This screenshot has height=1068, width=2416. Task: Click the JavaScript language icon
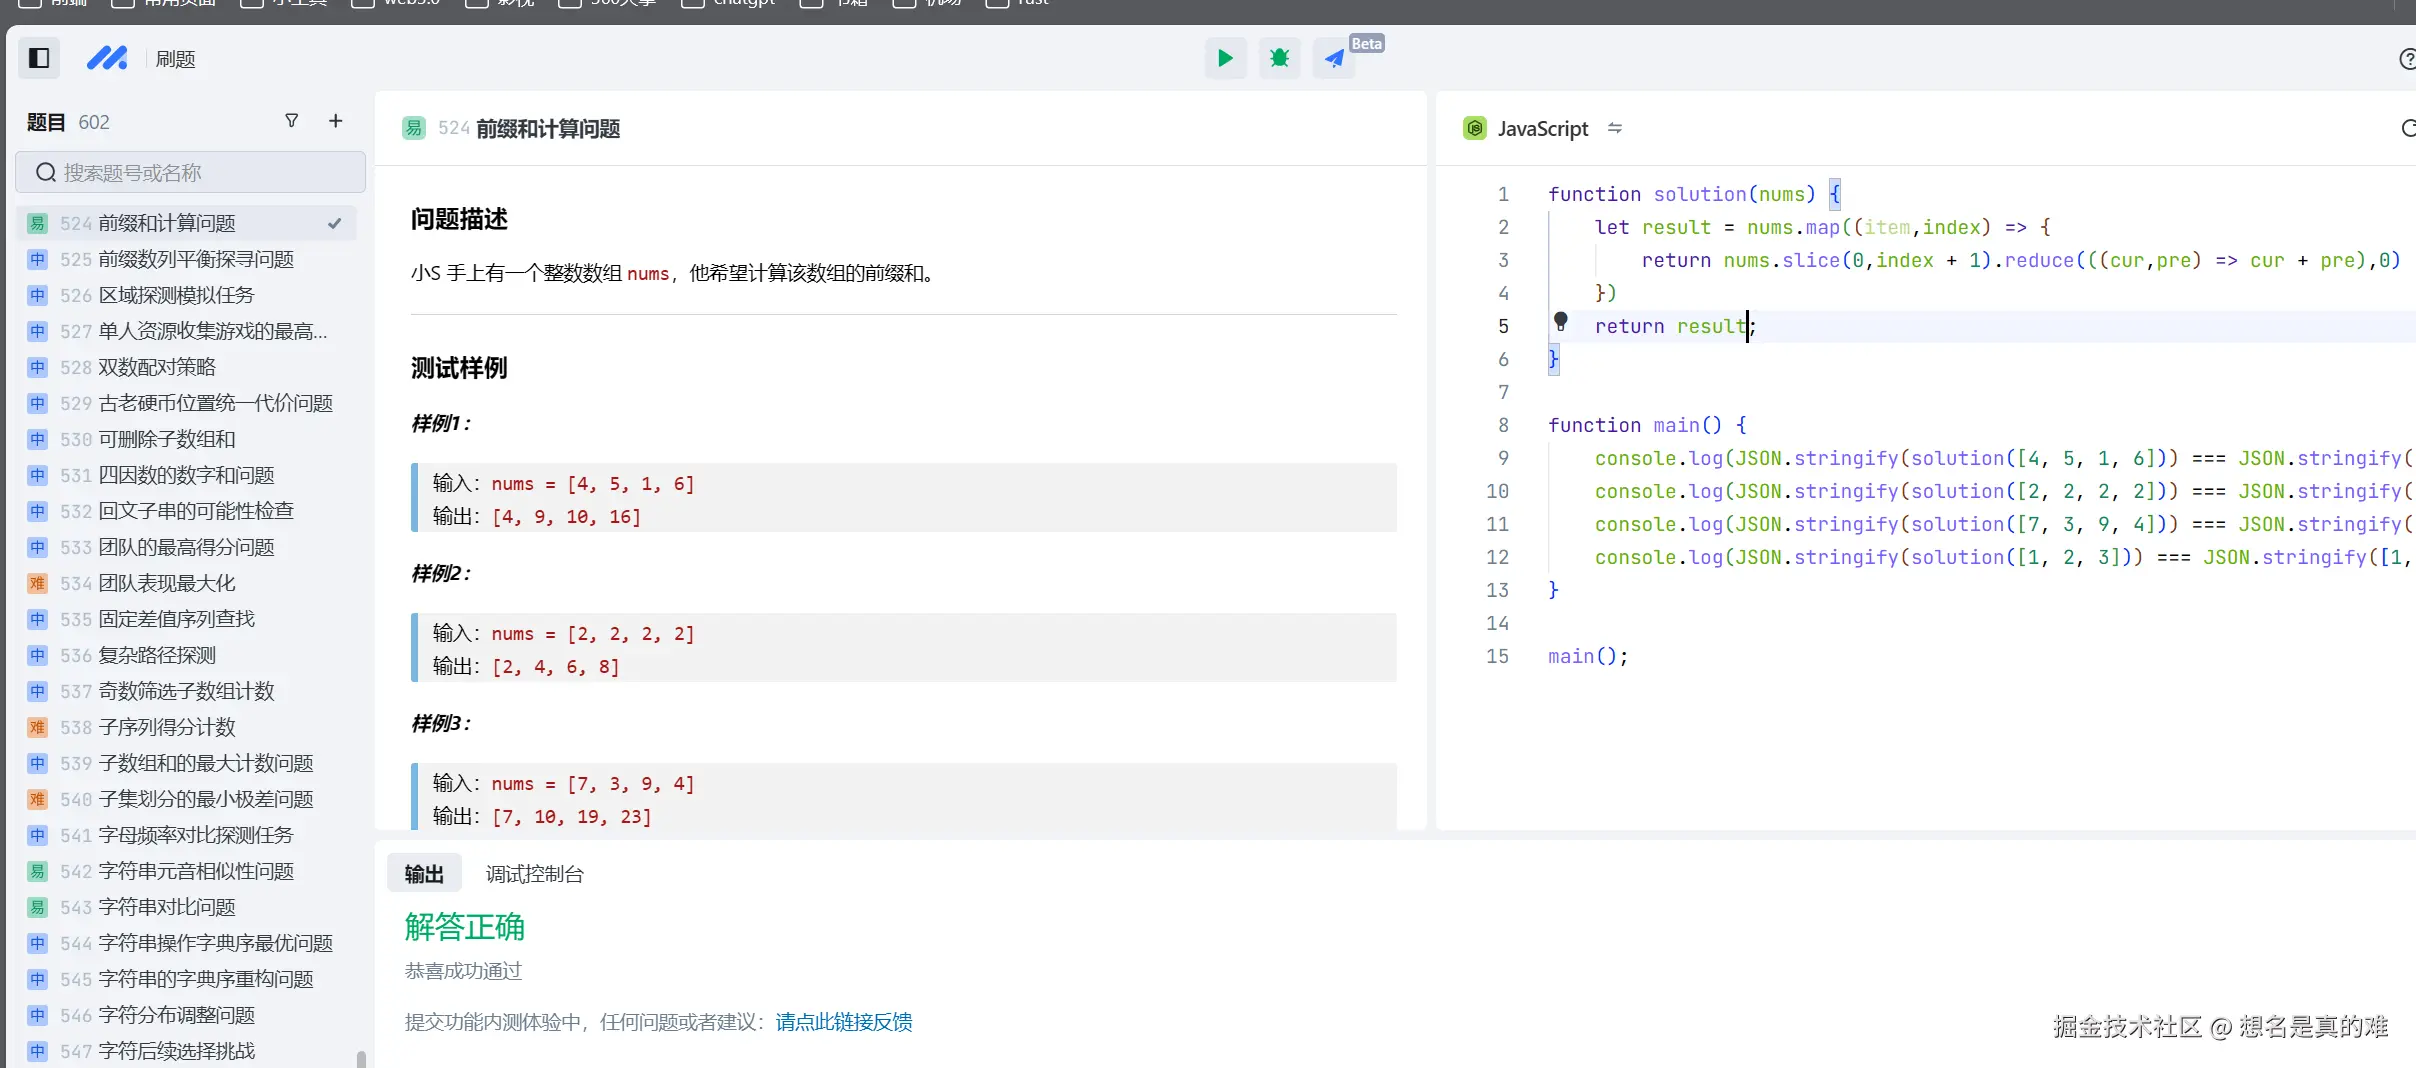1475,128
